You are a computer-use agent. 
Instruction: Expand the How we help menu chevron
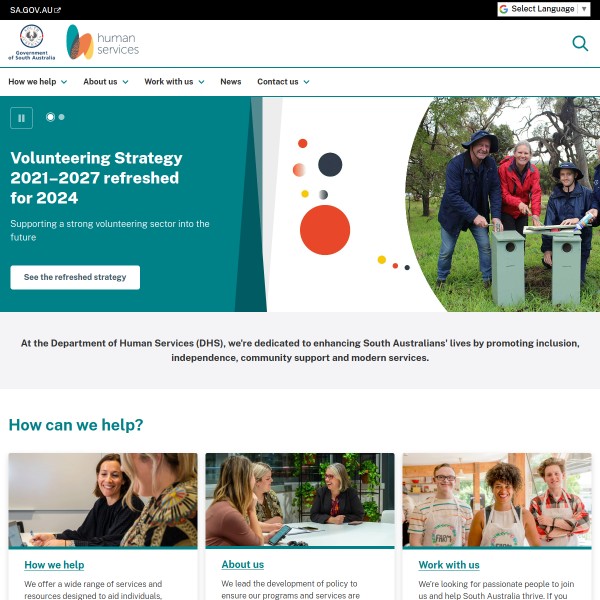click(64, 82)
